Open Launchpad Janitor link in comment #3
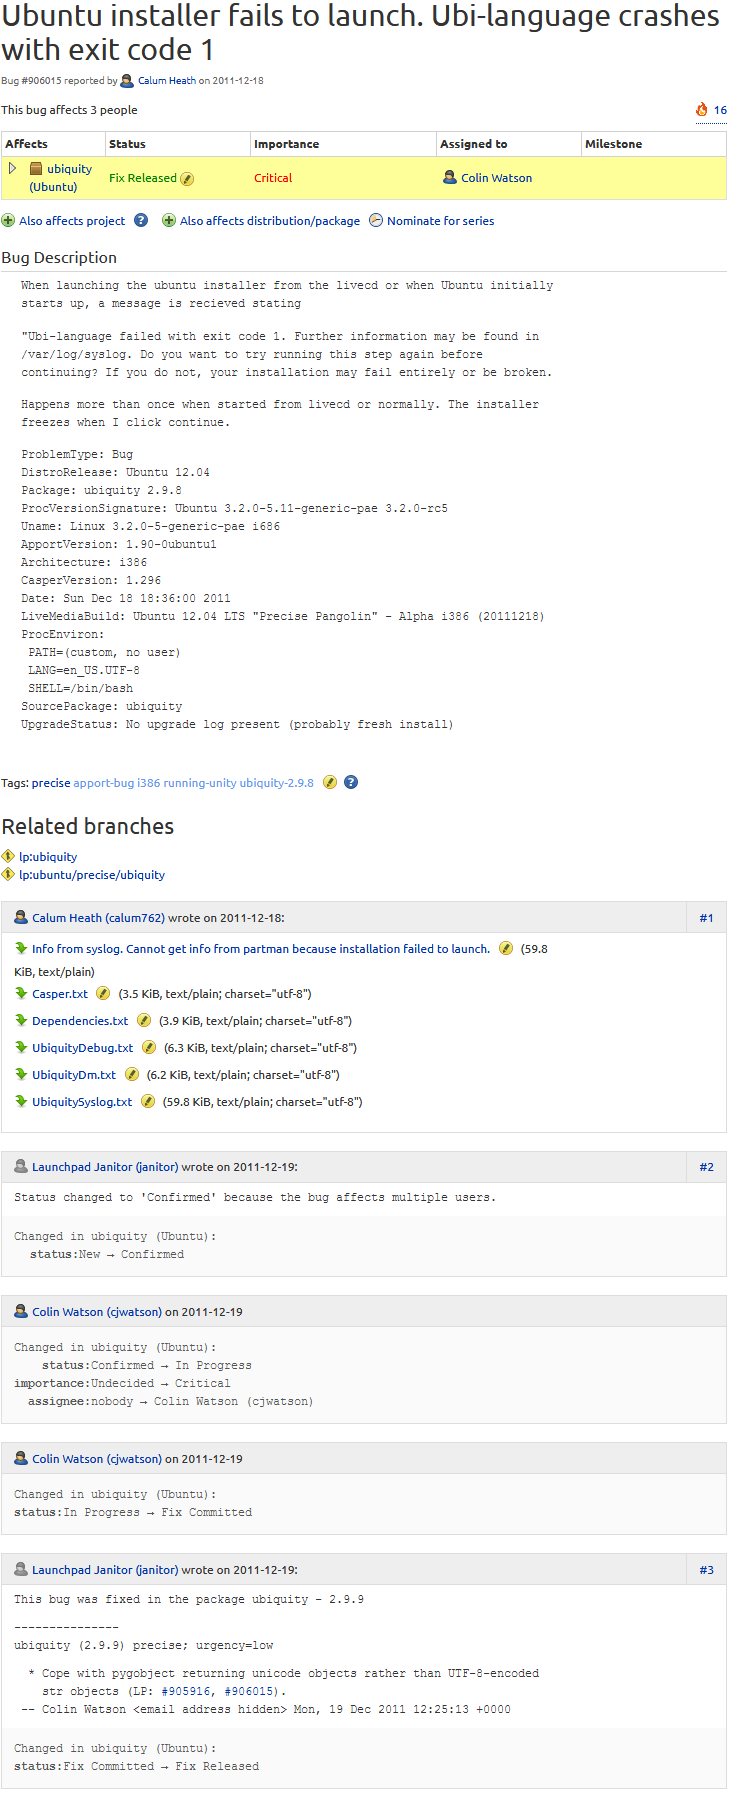The image size is (730, 1795). coord(105,1570)
